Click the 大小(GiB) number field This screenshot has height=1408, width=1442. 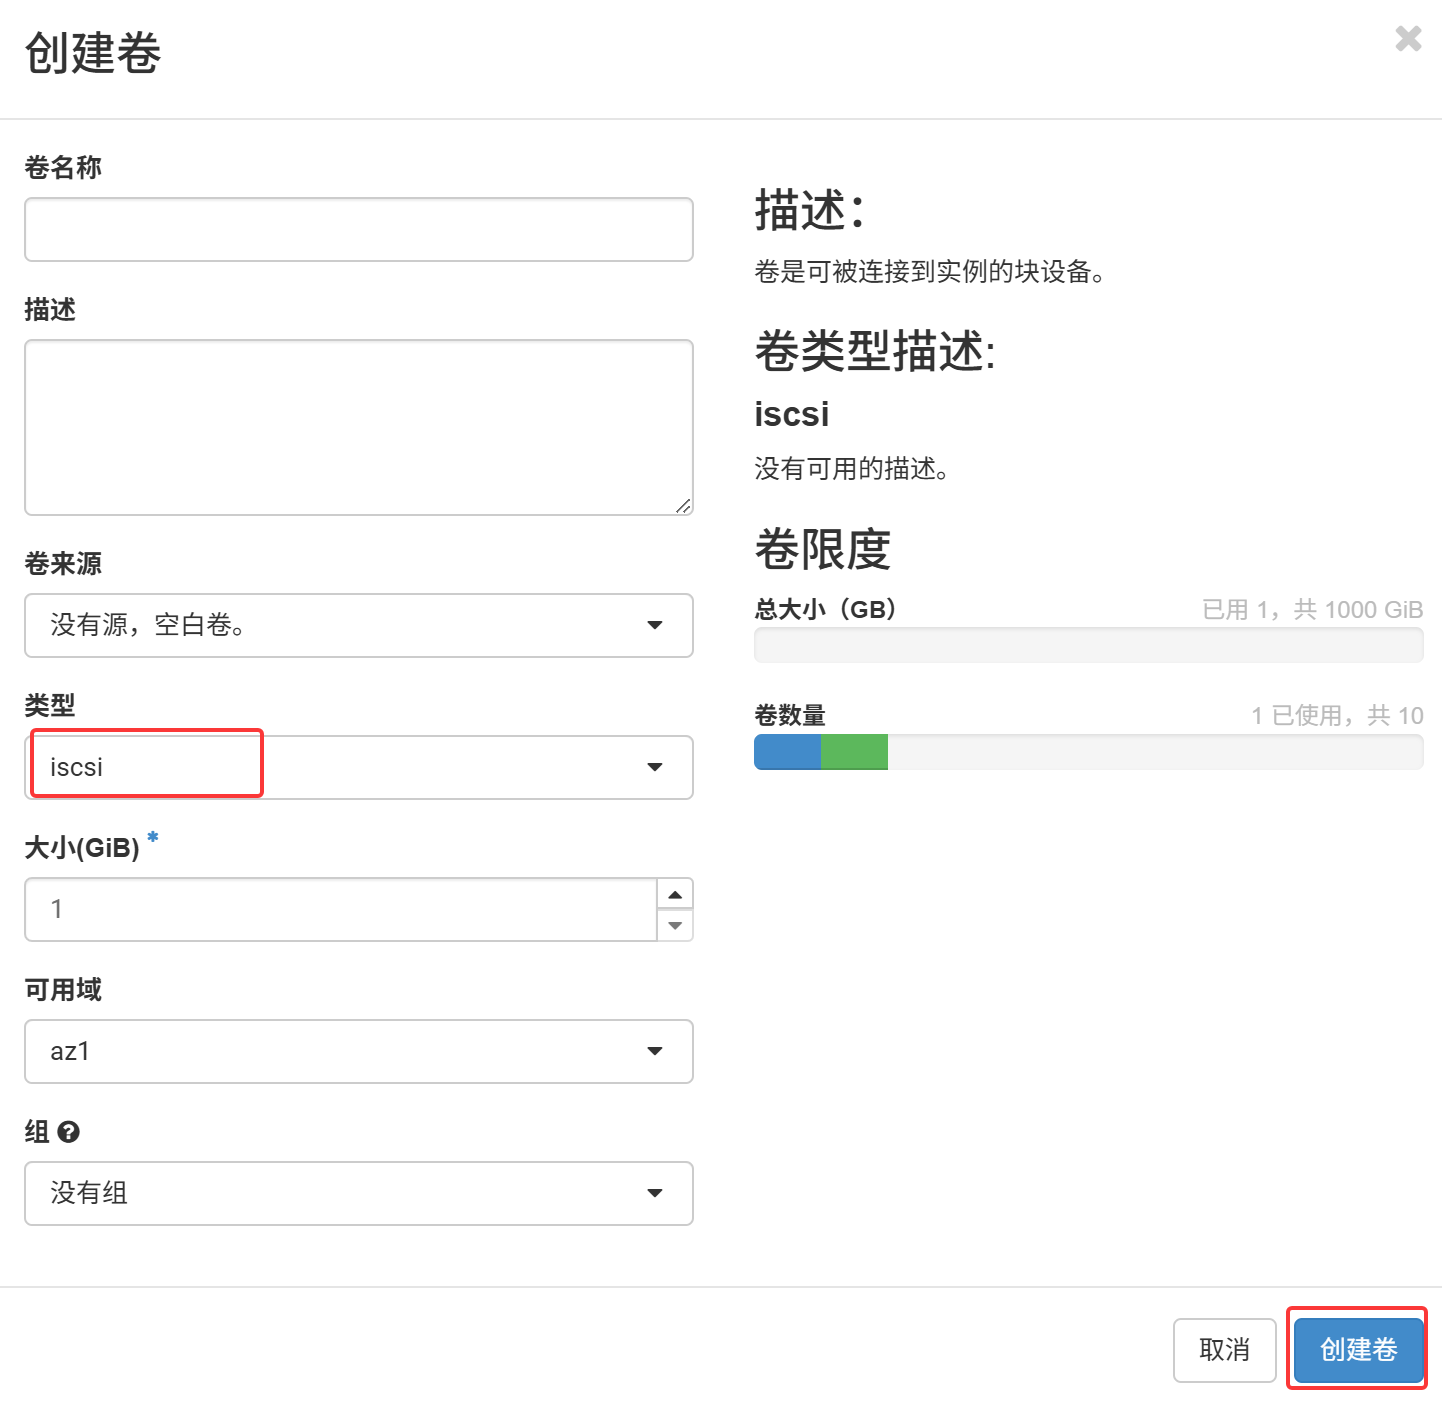click(x=341, y=909)
